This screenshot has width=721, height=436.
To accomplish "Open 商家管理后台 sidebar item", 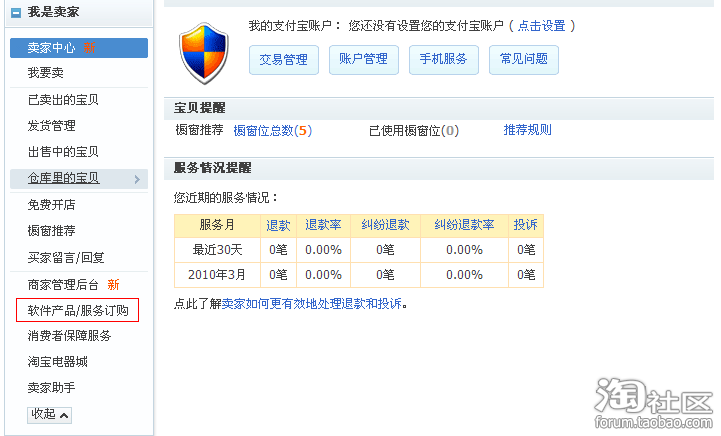I will 63,285.
